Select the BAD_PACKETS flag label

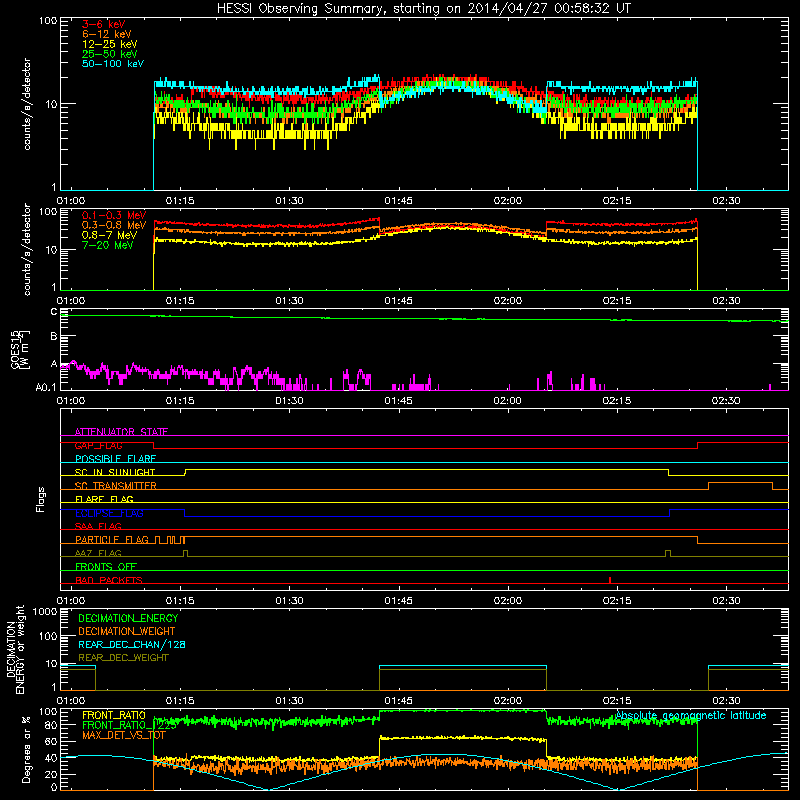click(109, 580)
